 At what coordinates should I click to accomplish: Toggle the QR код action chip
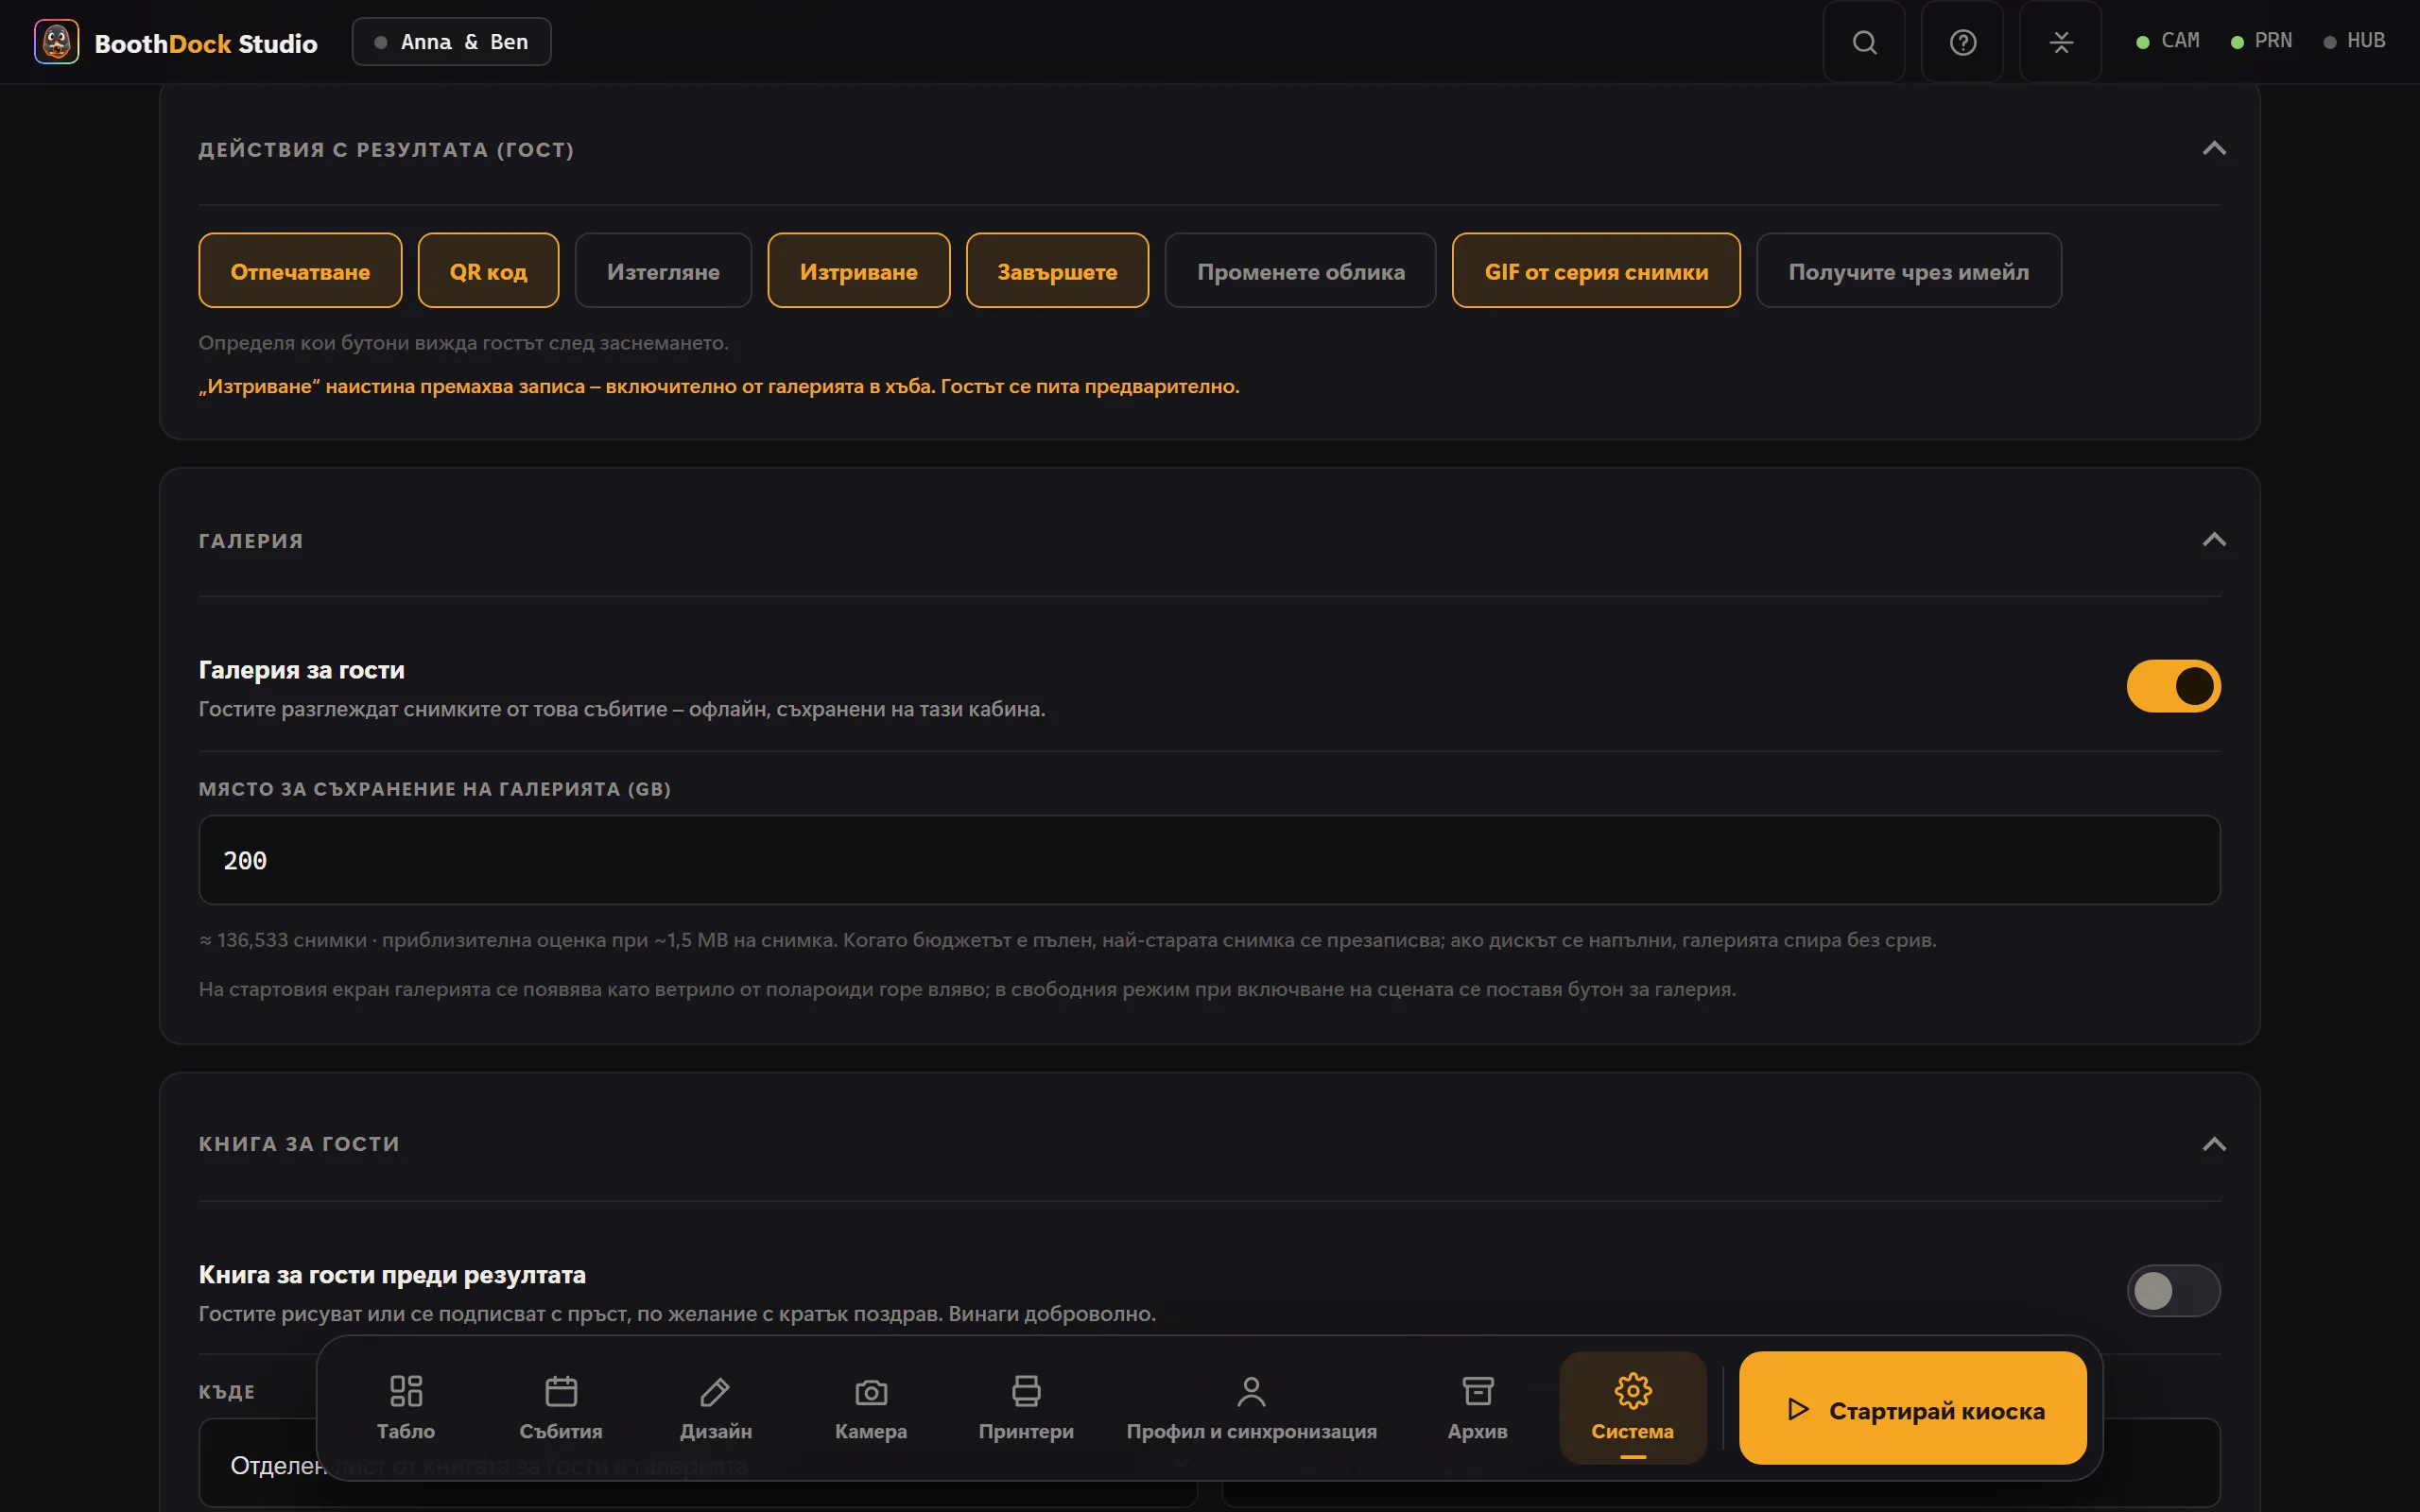(488, 271)
